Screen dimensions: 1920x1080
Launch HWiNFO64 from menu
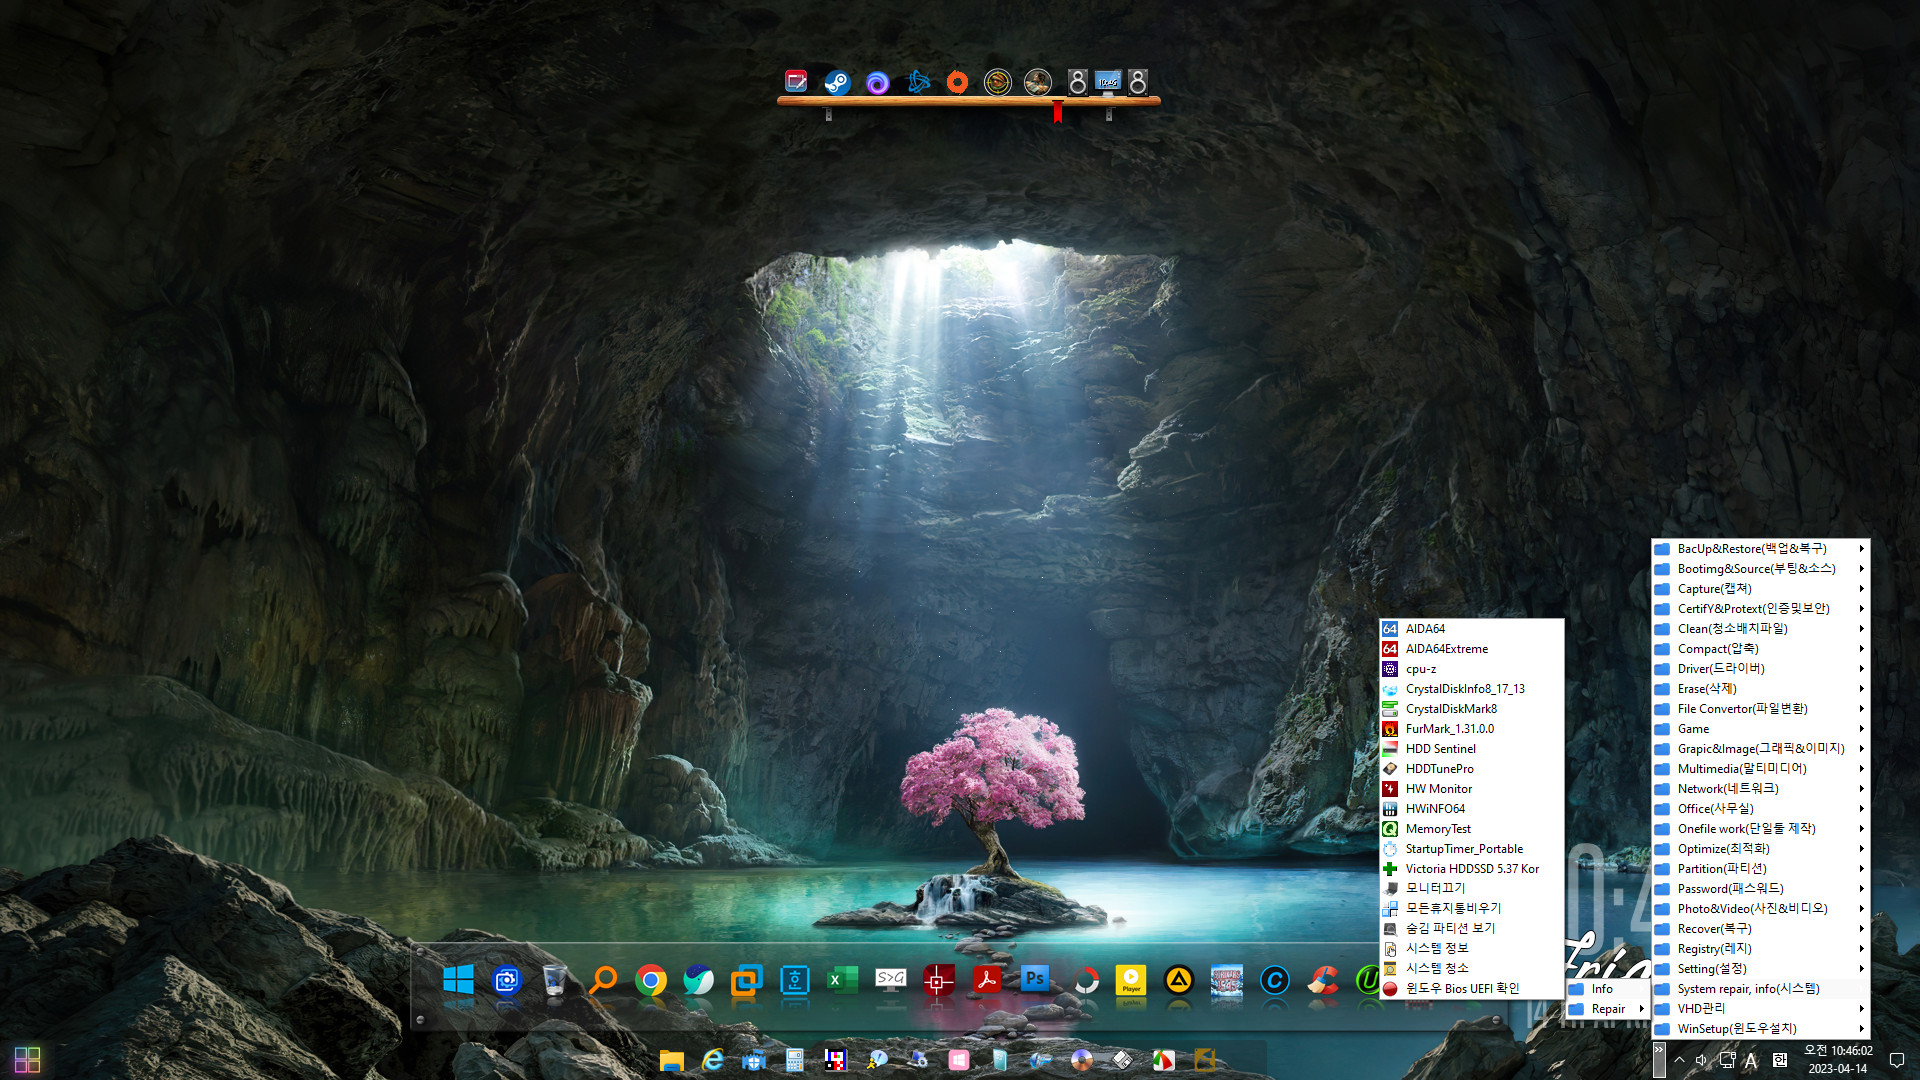click(x=1471, y=808)
